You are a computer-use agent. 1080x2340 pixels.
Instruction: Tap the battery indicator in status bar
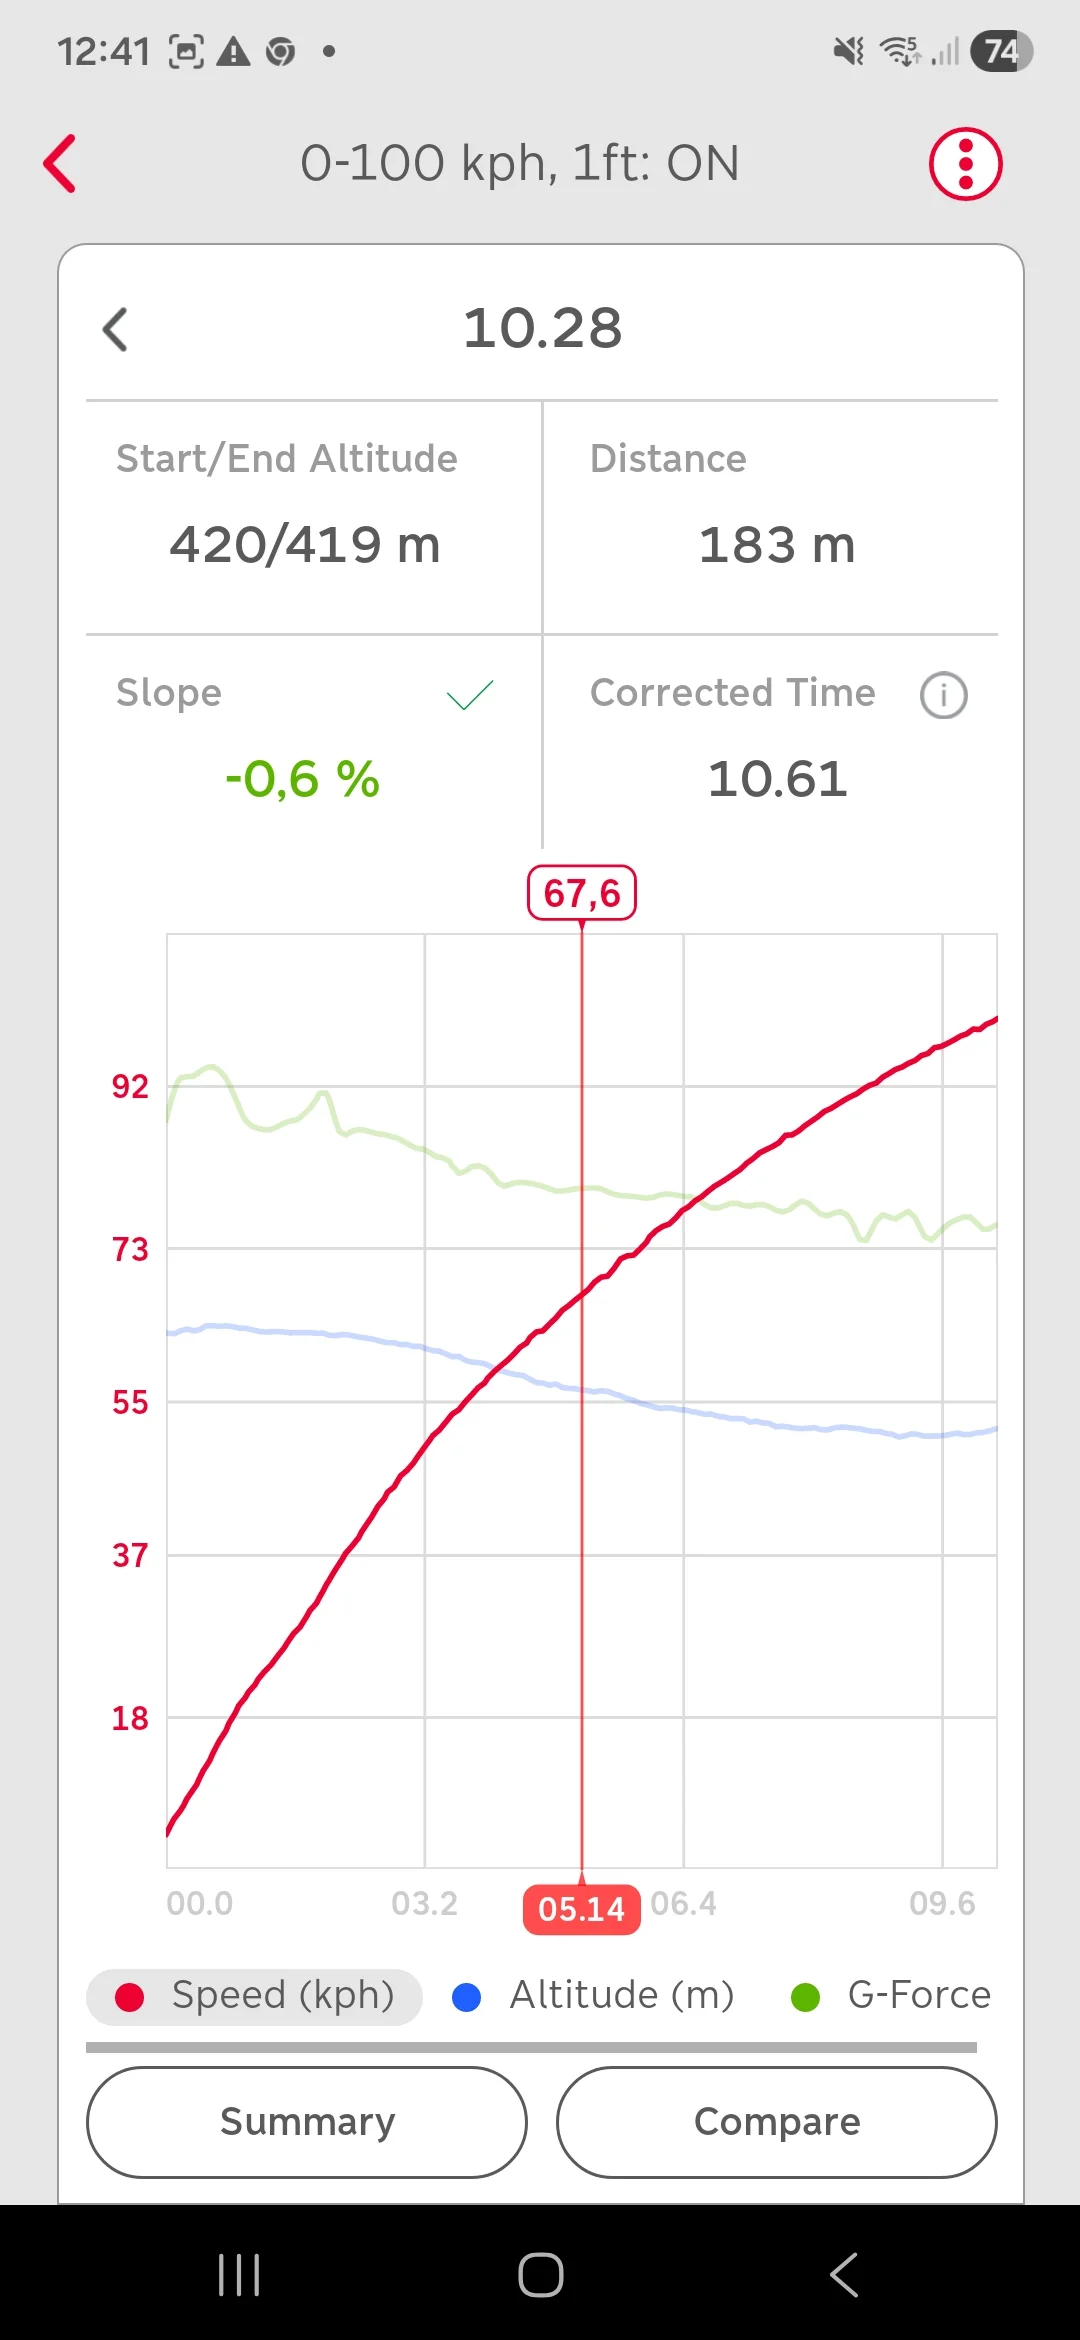[x=1001, y=51]
